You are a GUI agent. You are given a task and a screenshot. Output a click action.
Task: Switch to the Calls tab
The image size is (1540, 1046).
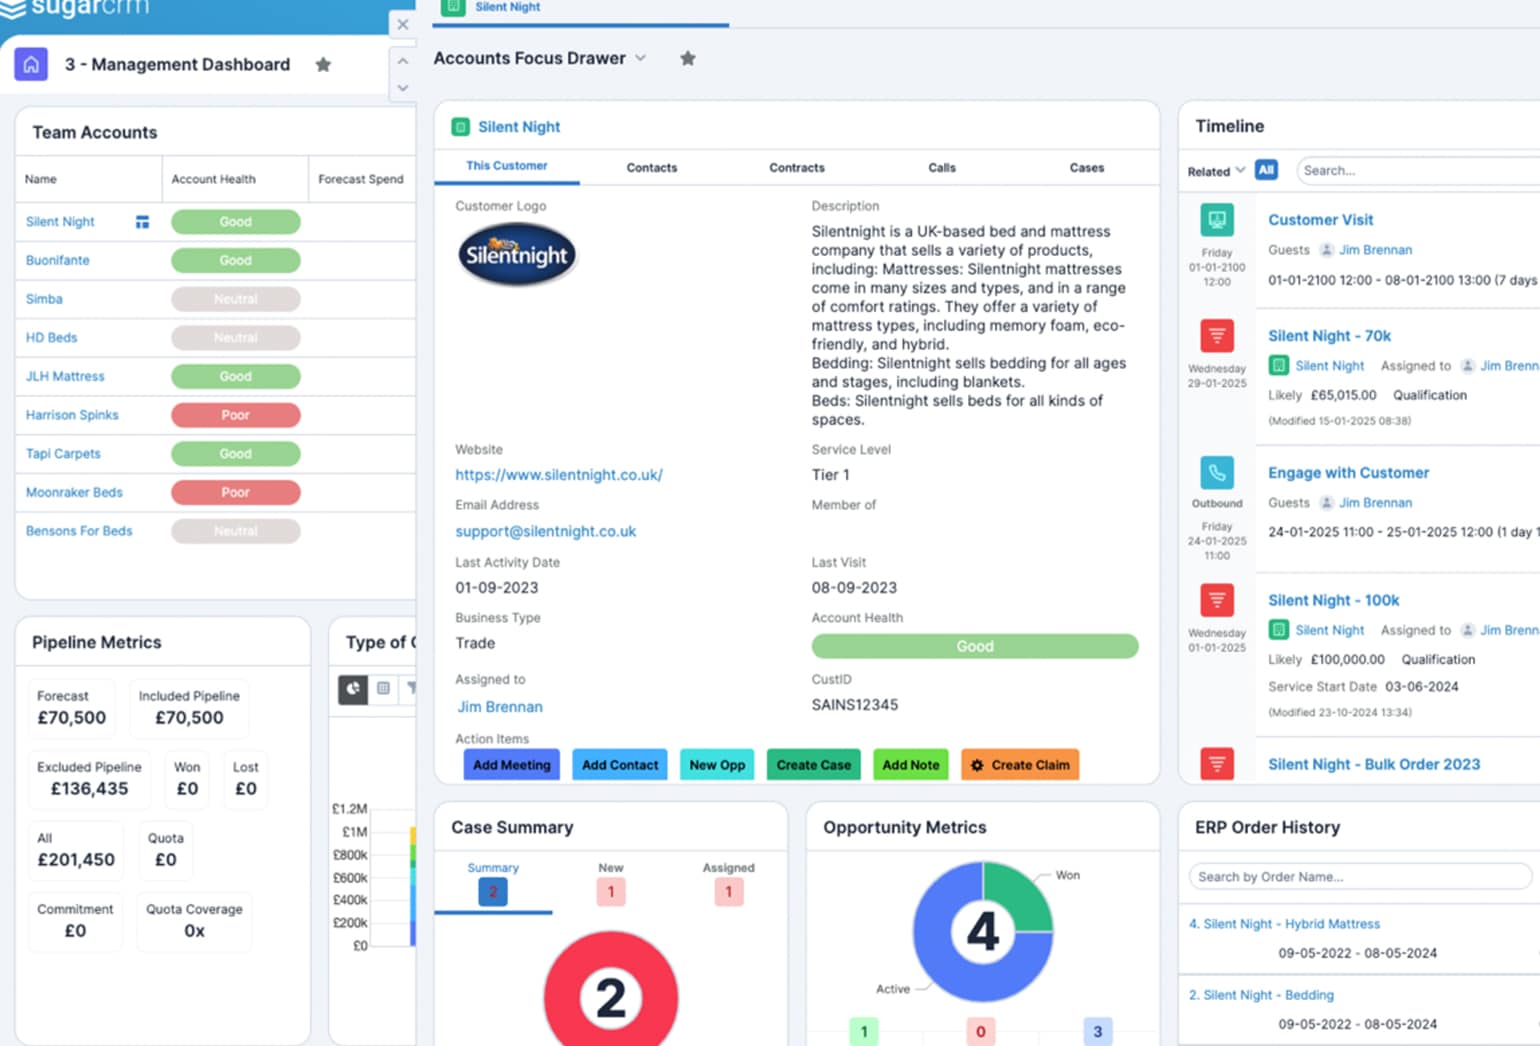[x=942, y=168]
